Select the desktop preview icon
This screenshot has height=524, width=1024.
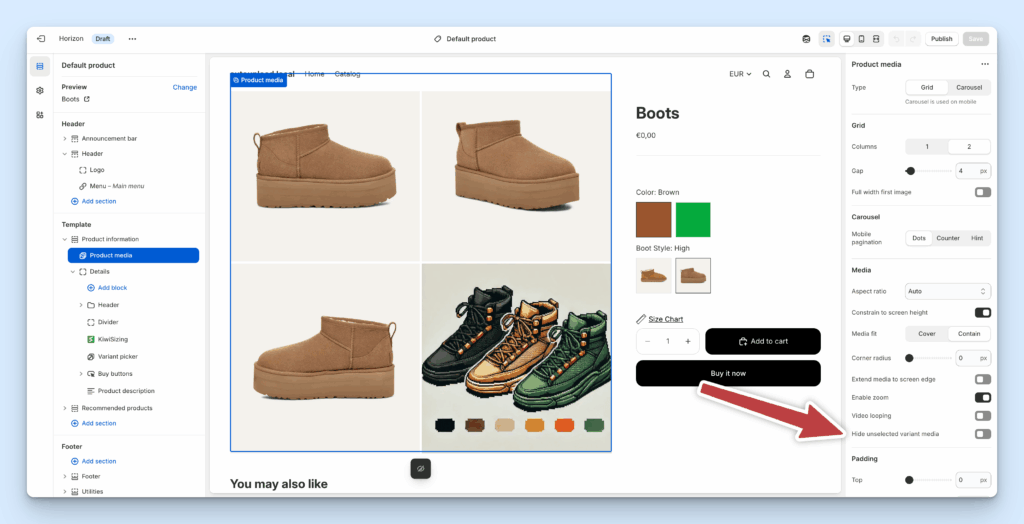tap(847, 39)
